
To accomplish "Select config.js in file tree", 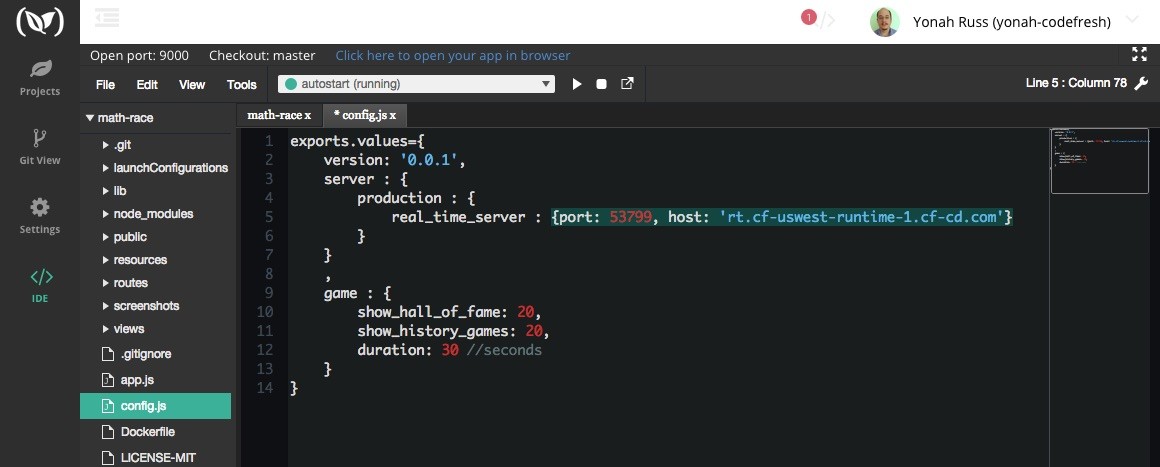I will [x=155, y=406].
